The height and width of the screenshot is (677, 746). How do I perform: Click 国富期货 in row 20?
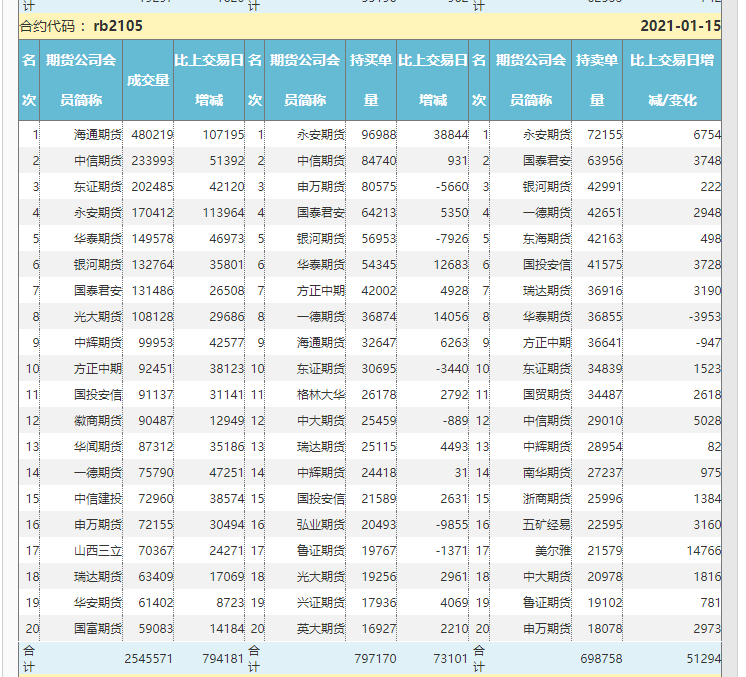point(98,629)
